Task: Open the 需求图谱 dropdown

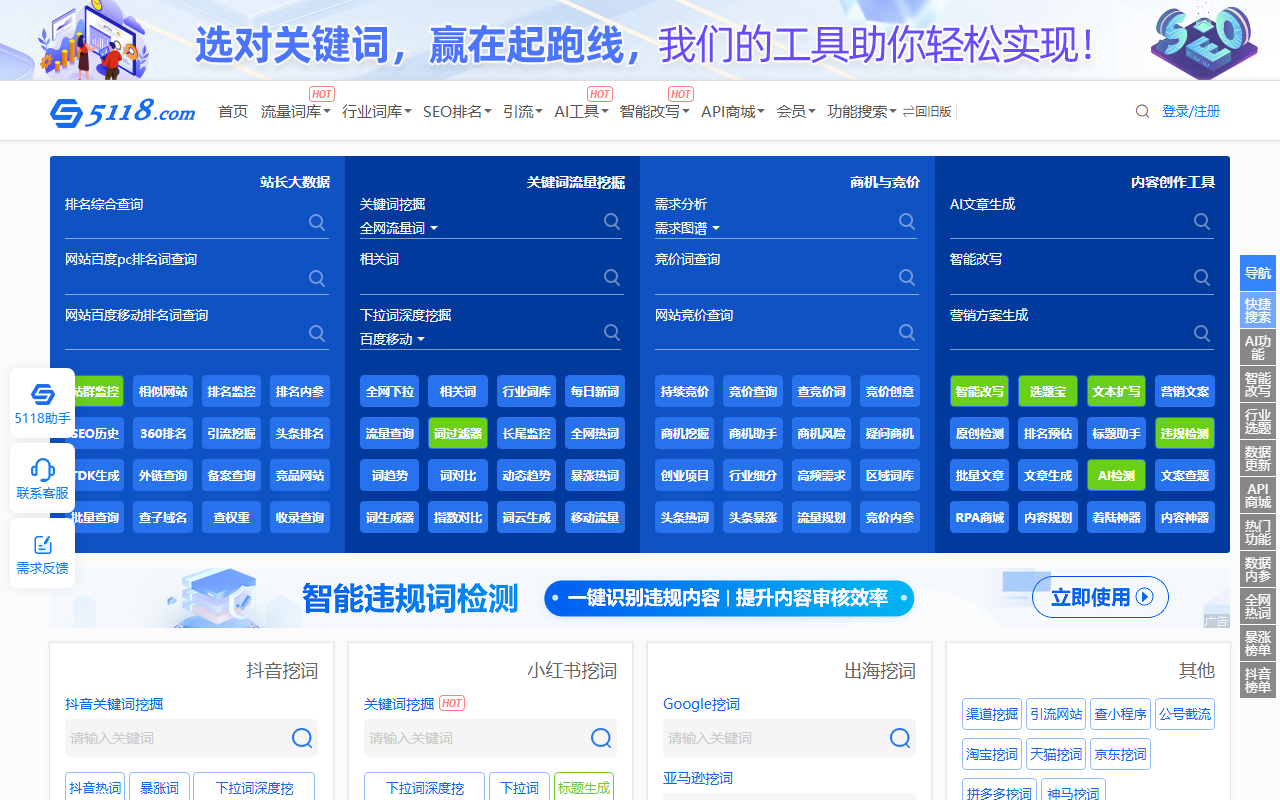Action: coord(687,228)
